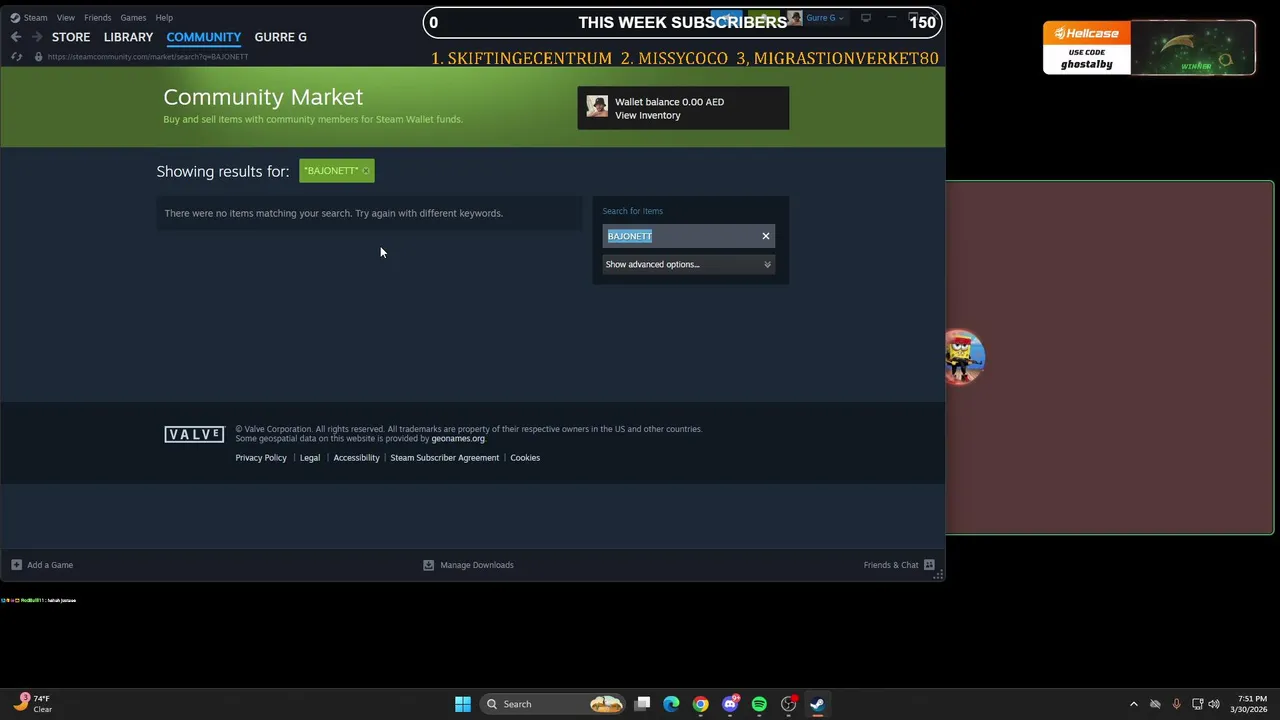Open the Games menu

(x=133, y=17)
